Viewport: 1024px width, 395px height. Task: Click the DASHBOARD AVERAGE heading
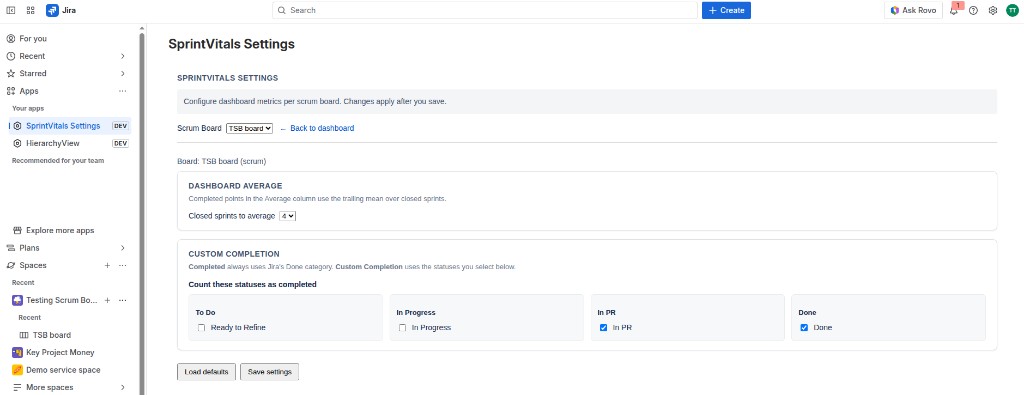coord(235,186)
